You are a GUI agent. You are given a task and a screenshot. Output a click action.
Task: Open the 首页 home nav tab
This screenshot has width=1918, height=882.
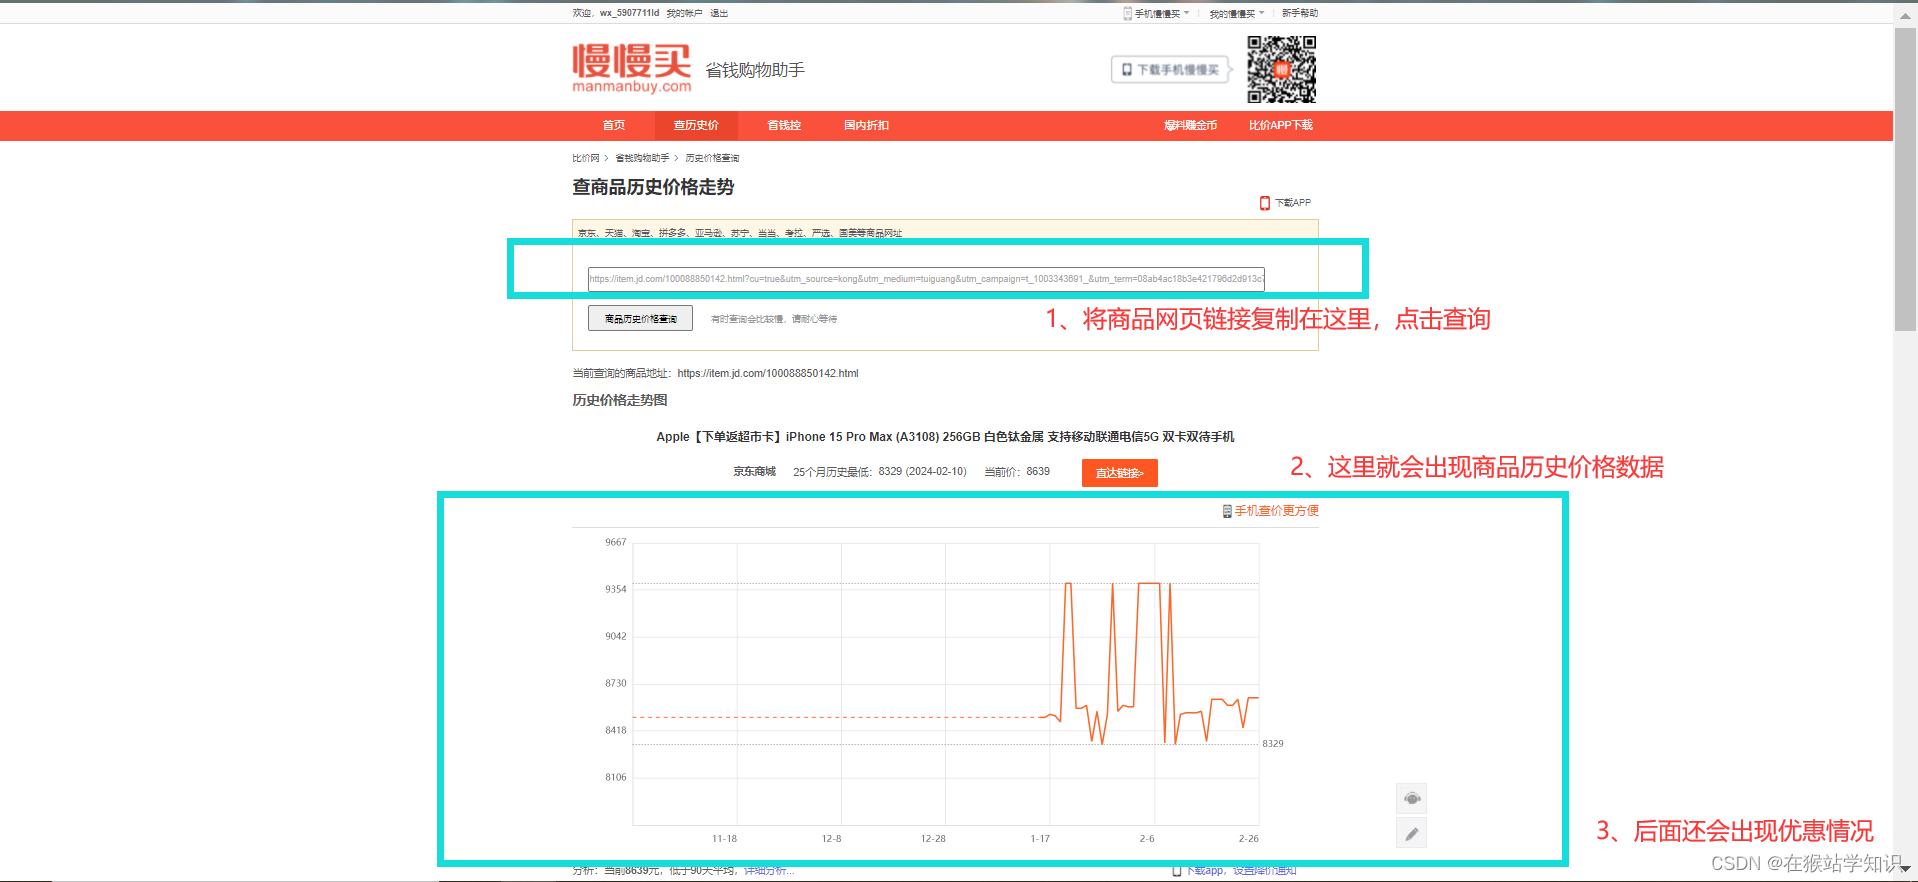pyautogui.click(x=613, y=125)
